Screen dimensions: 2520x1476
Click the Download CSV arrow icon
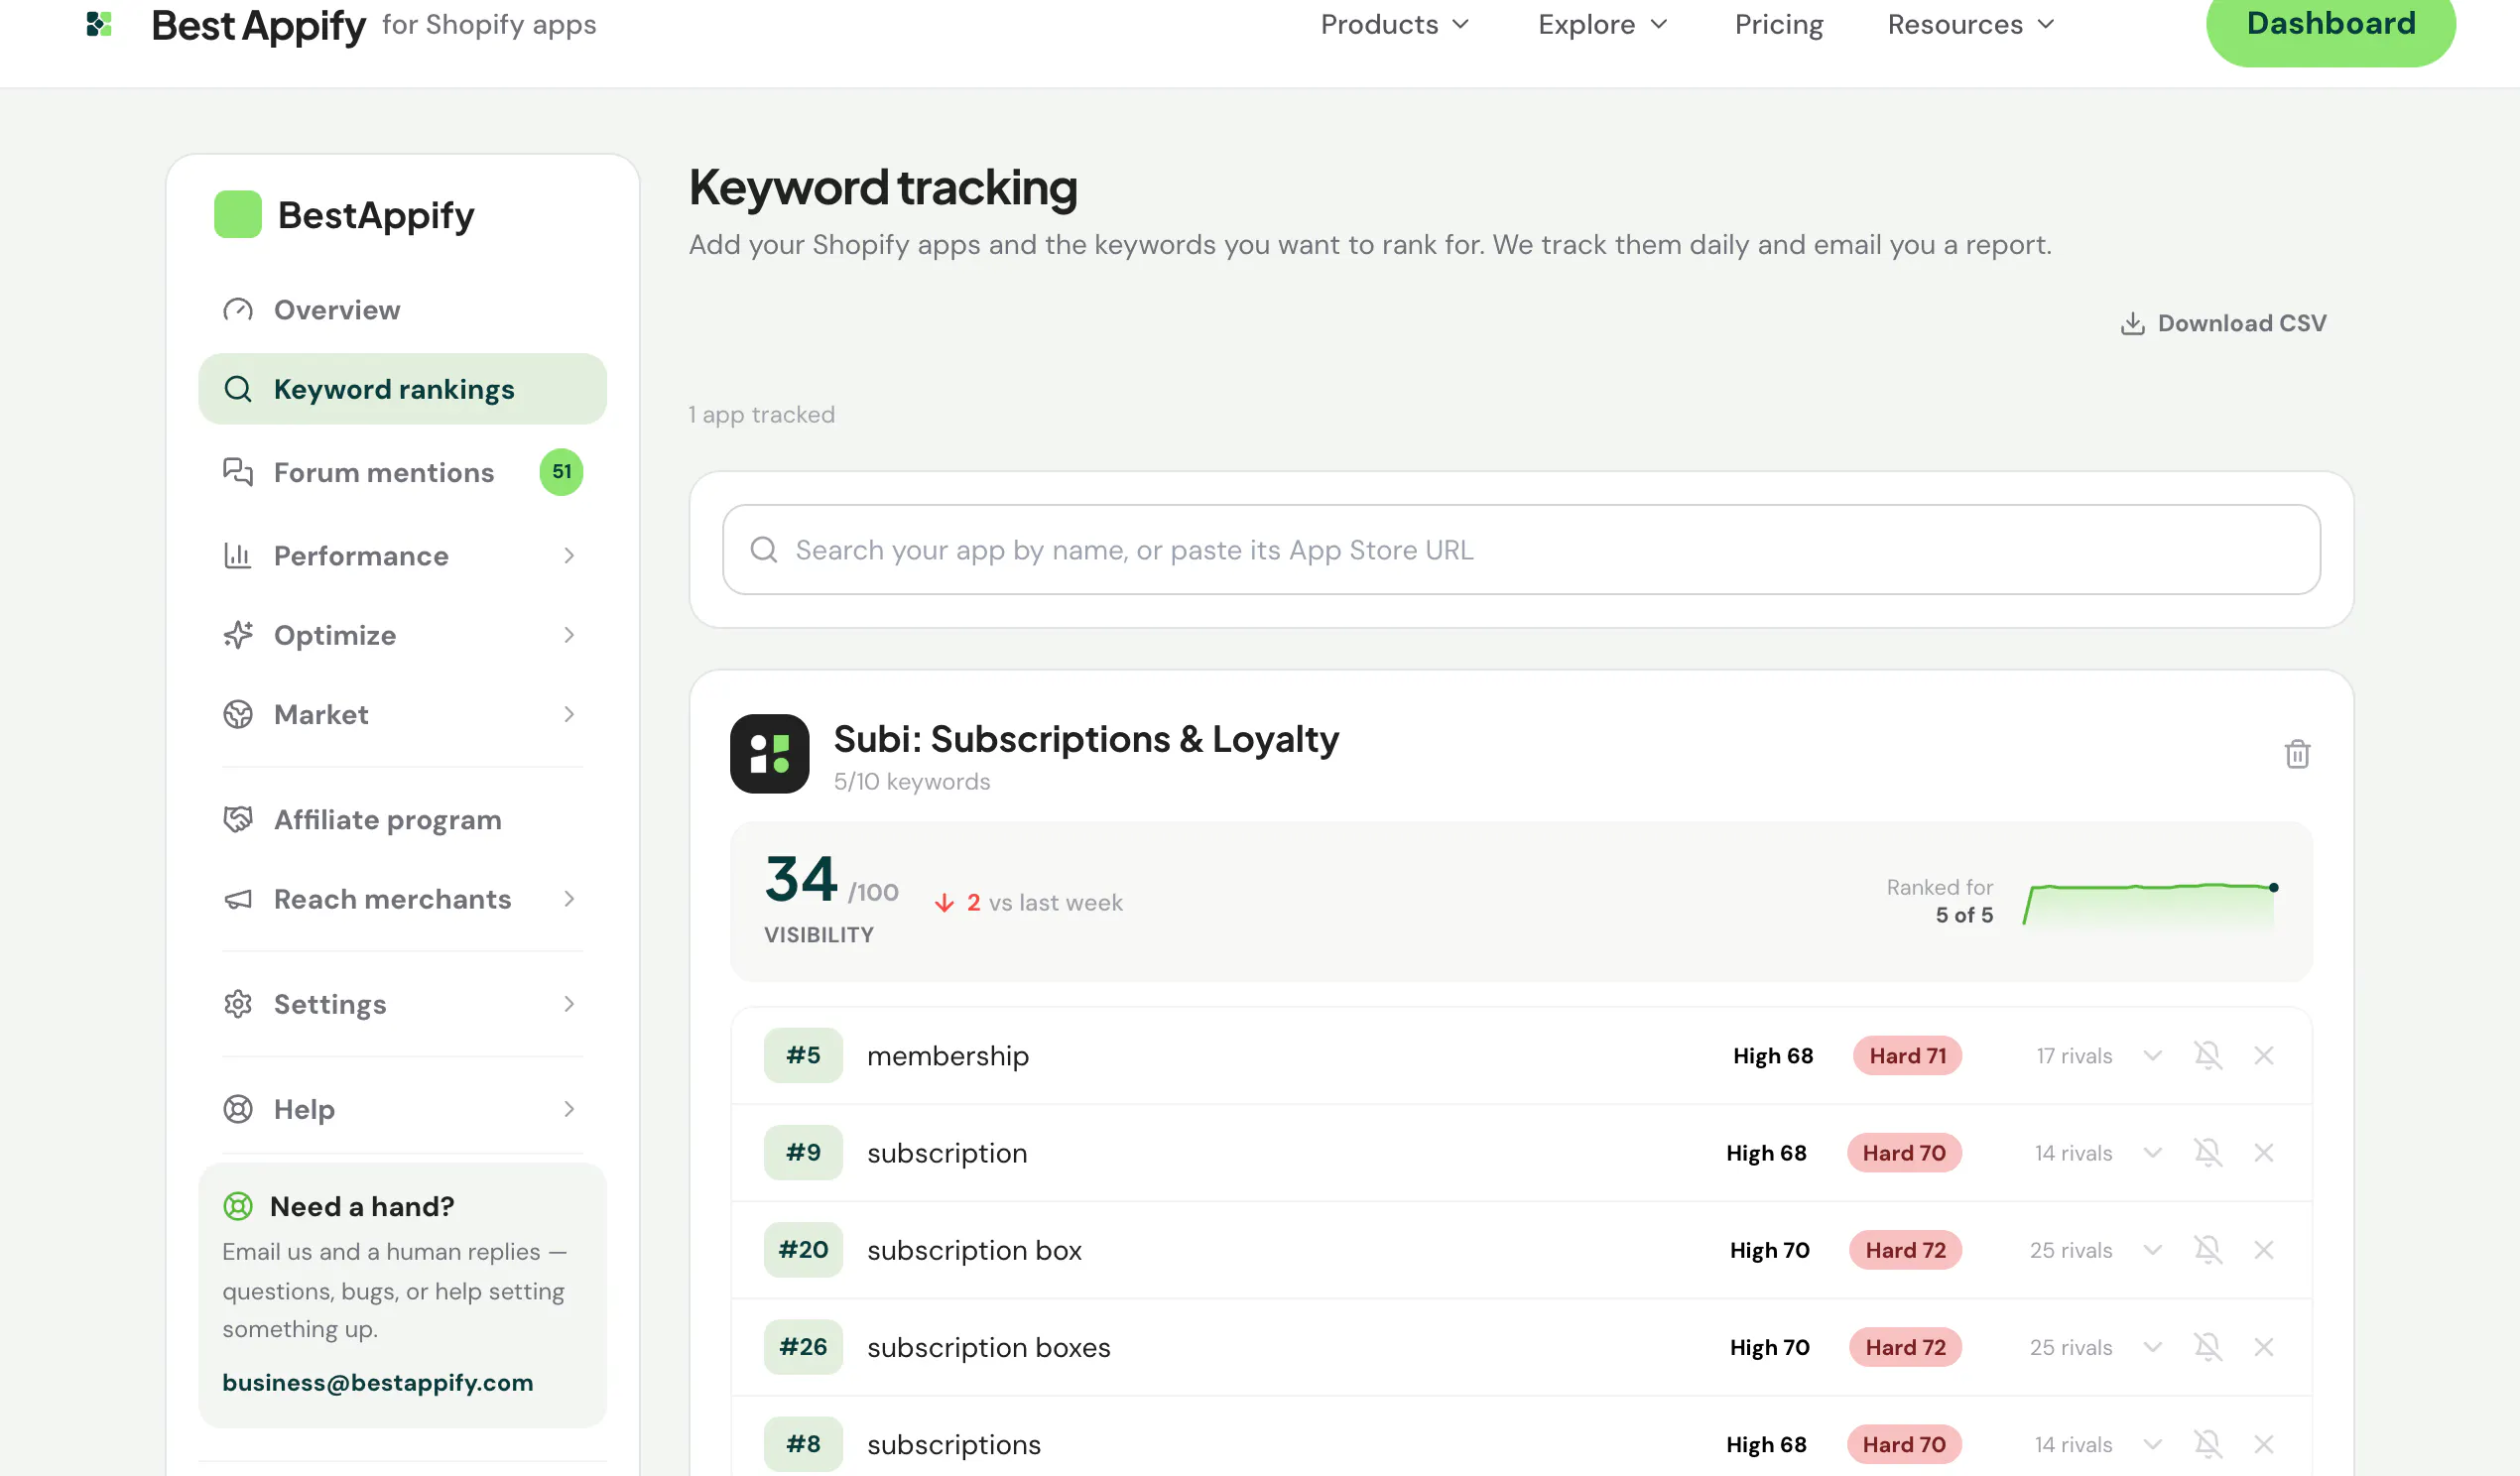coord(2132,323)
